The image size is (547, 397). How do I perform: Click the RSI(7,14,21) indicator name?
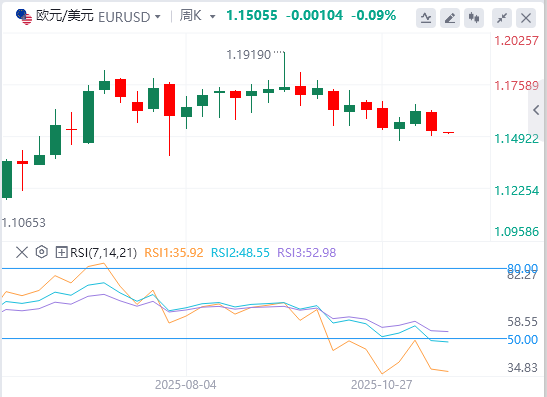[104, 253]
